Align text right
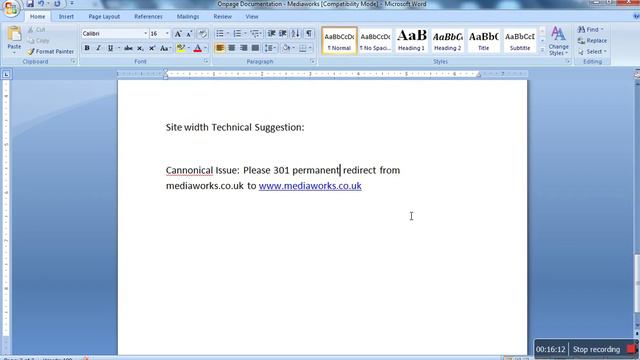Screen dimensions: 640x360 [x=244, y=48]
